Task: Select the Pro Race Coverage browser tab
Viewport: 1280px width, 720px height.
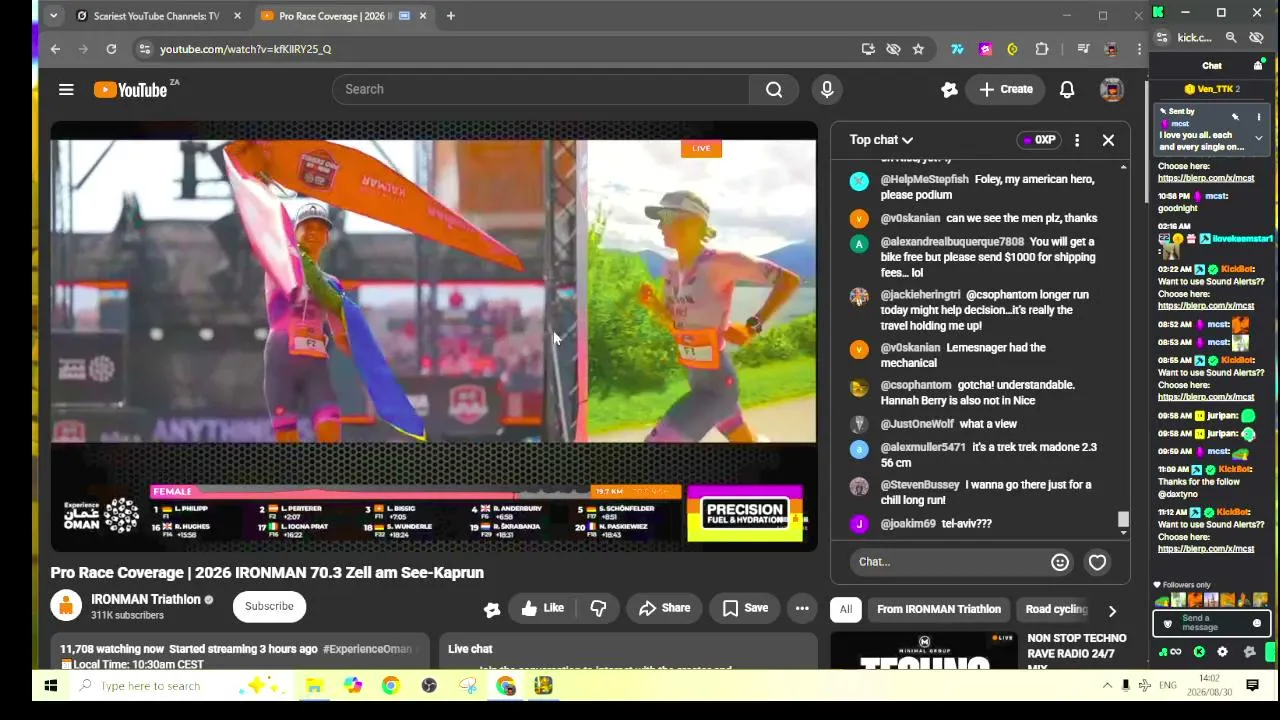Action: 344,16
